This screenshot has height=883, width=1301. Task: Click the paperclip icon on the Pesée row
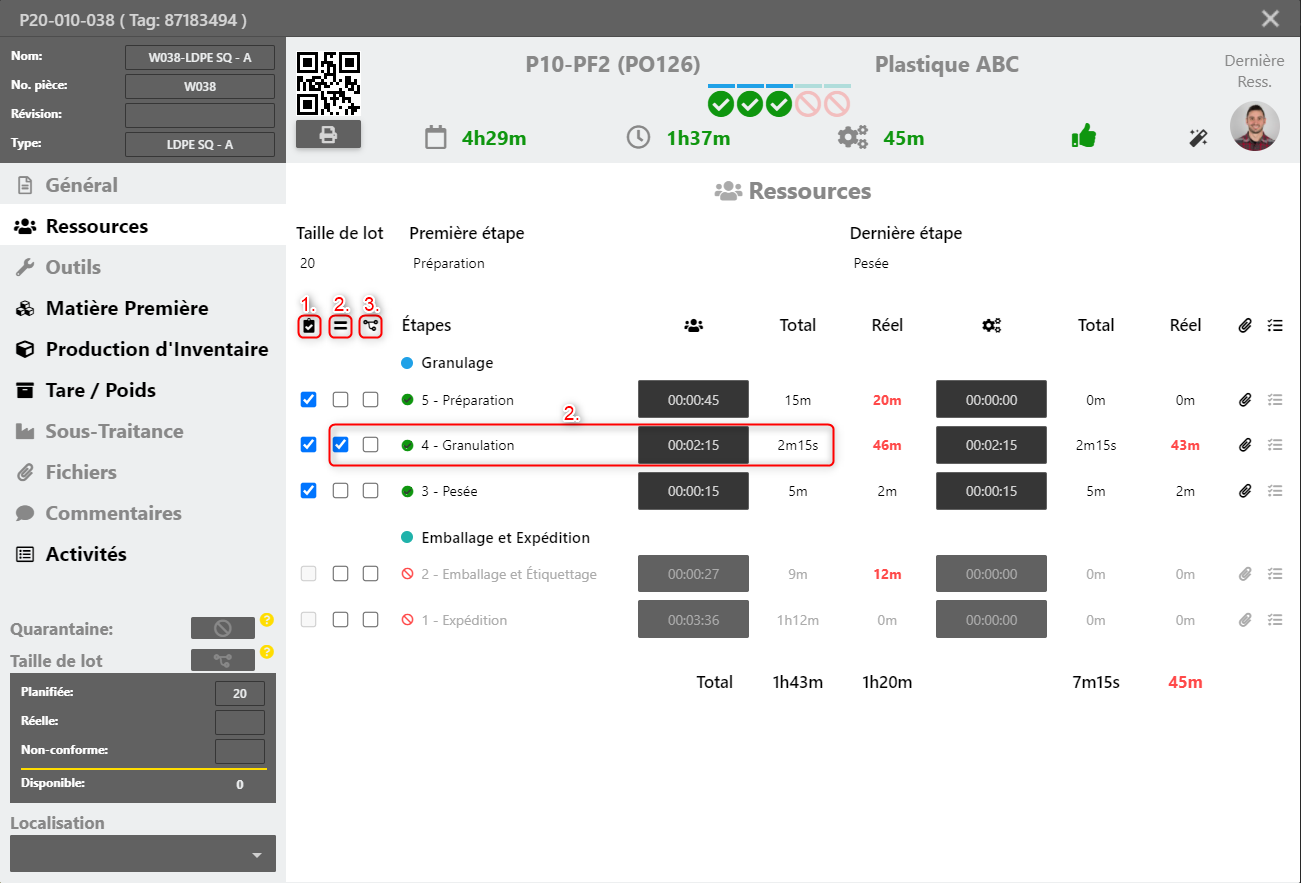coord(1245,491)
